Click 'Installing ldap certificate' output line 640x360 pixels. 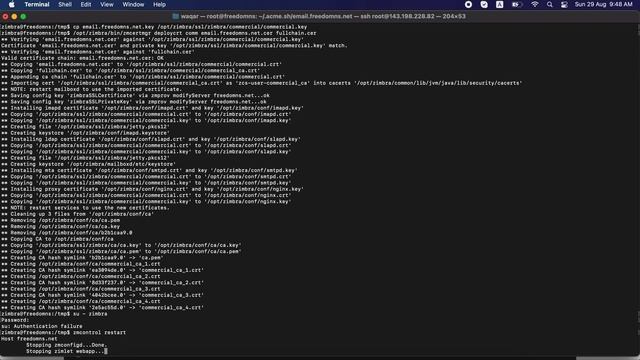[x=151, y=139]
